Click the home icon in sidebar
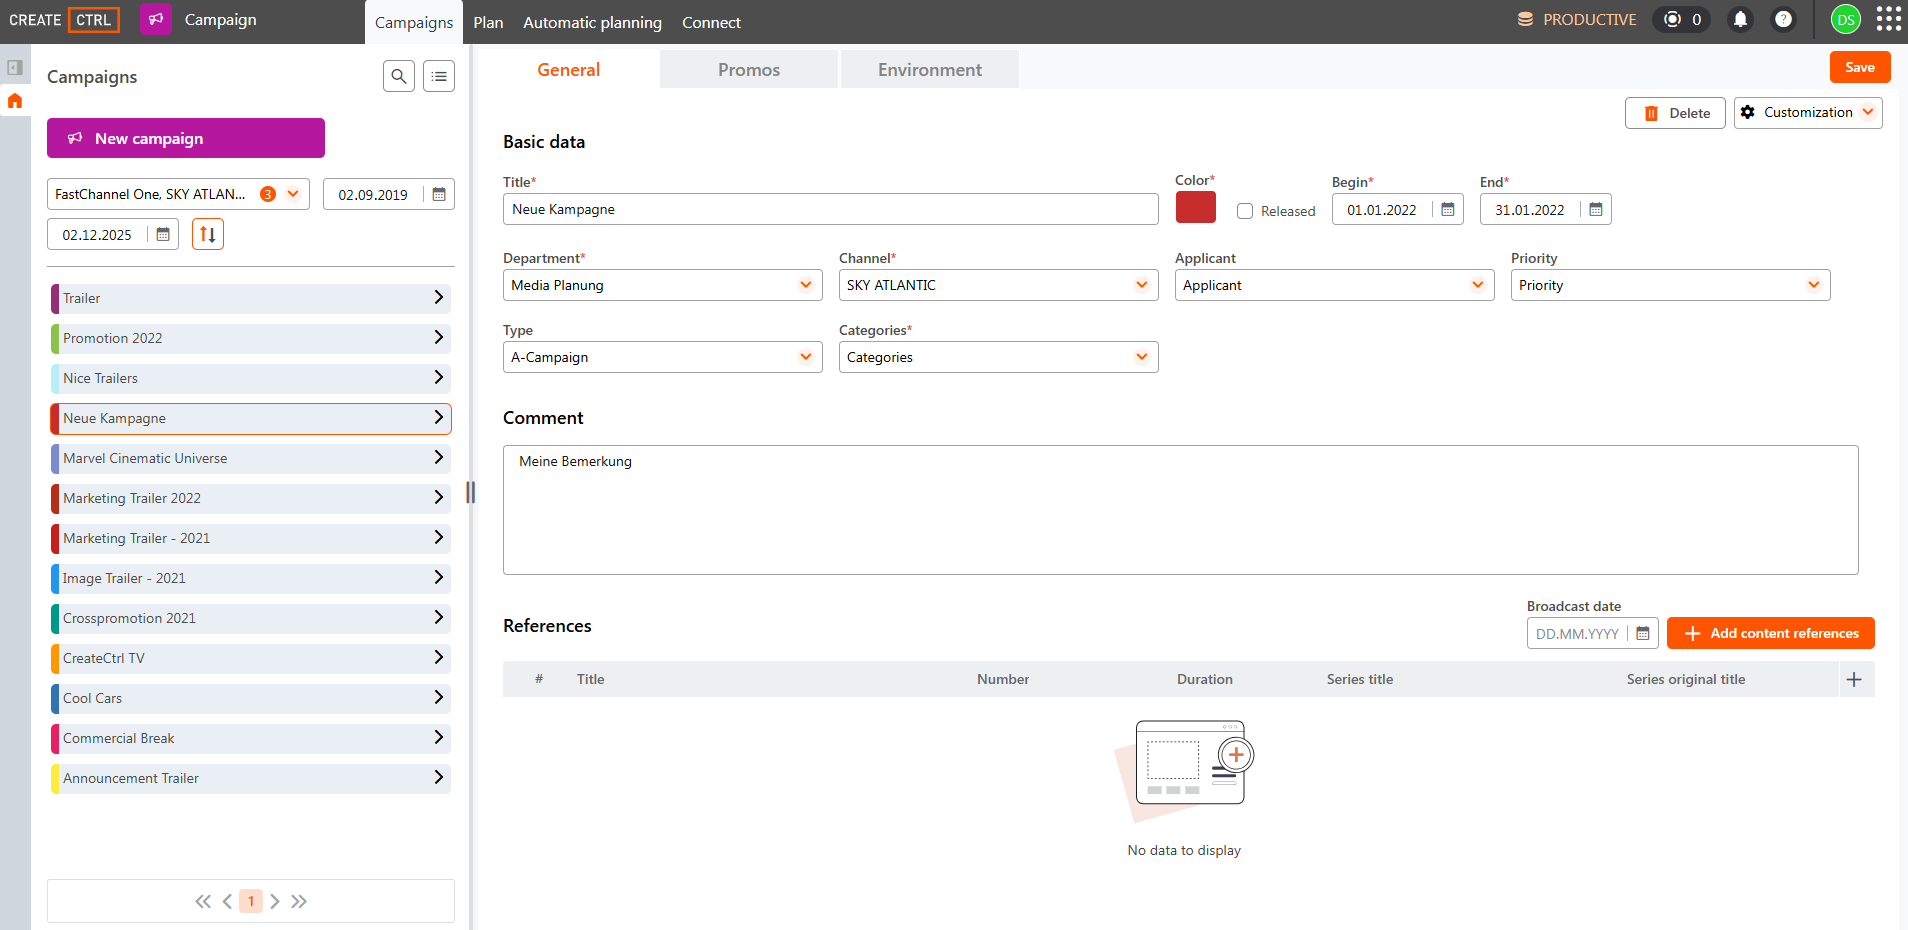Screen dimensions: 1908x930 coord(15,101)
